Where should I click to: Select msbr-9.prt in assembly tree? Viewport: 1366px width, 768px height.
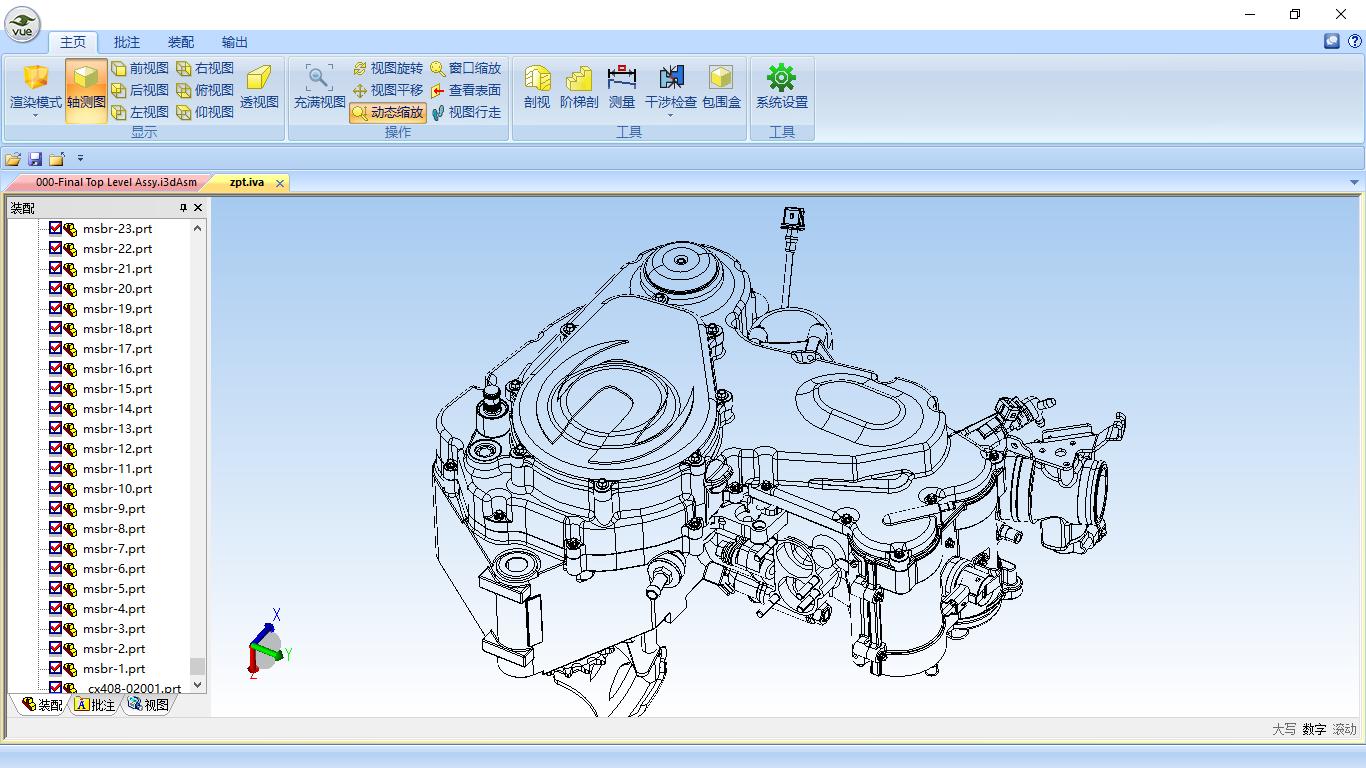[114, 508]
